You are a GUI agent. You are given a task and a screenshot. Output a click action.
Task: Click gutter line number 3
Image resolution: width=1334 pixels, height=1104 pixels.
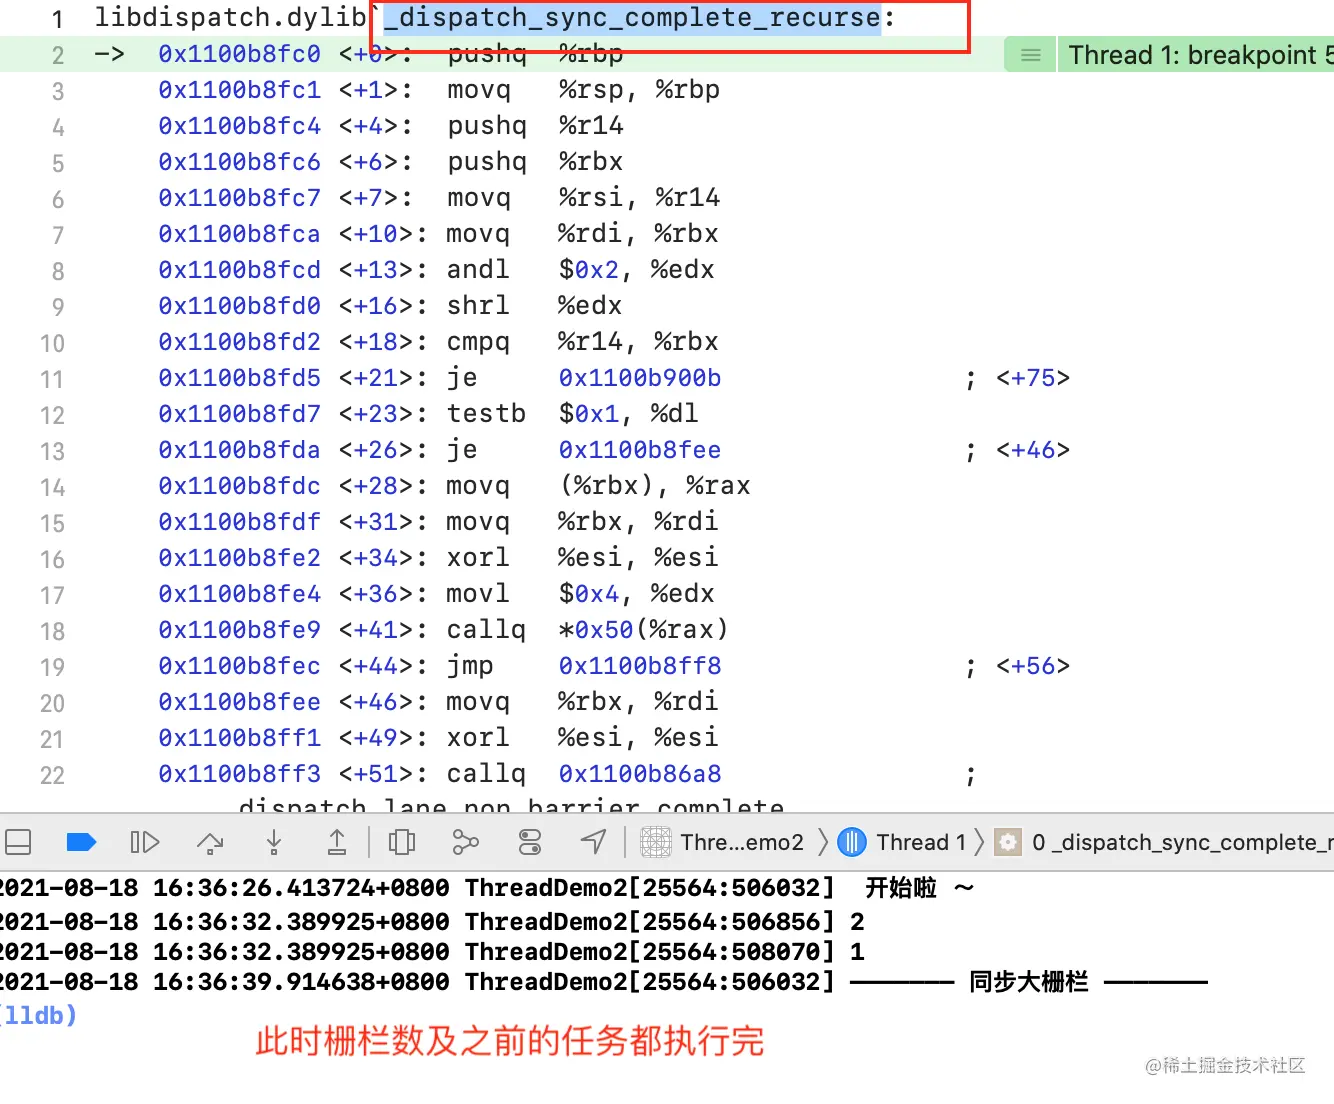[x=58, y=91]
